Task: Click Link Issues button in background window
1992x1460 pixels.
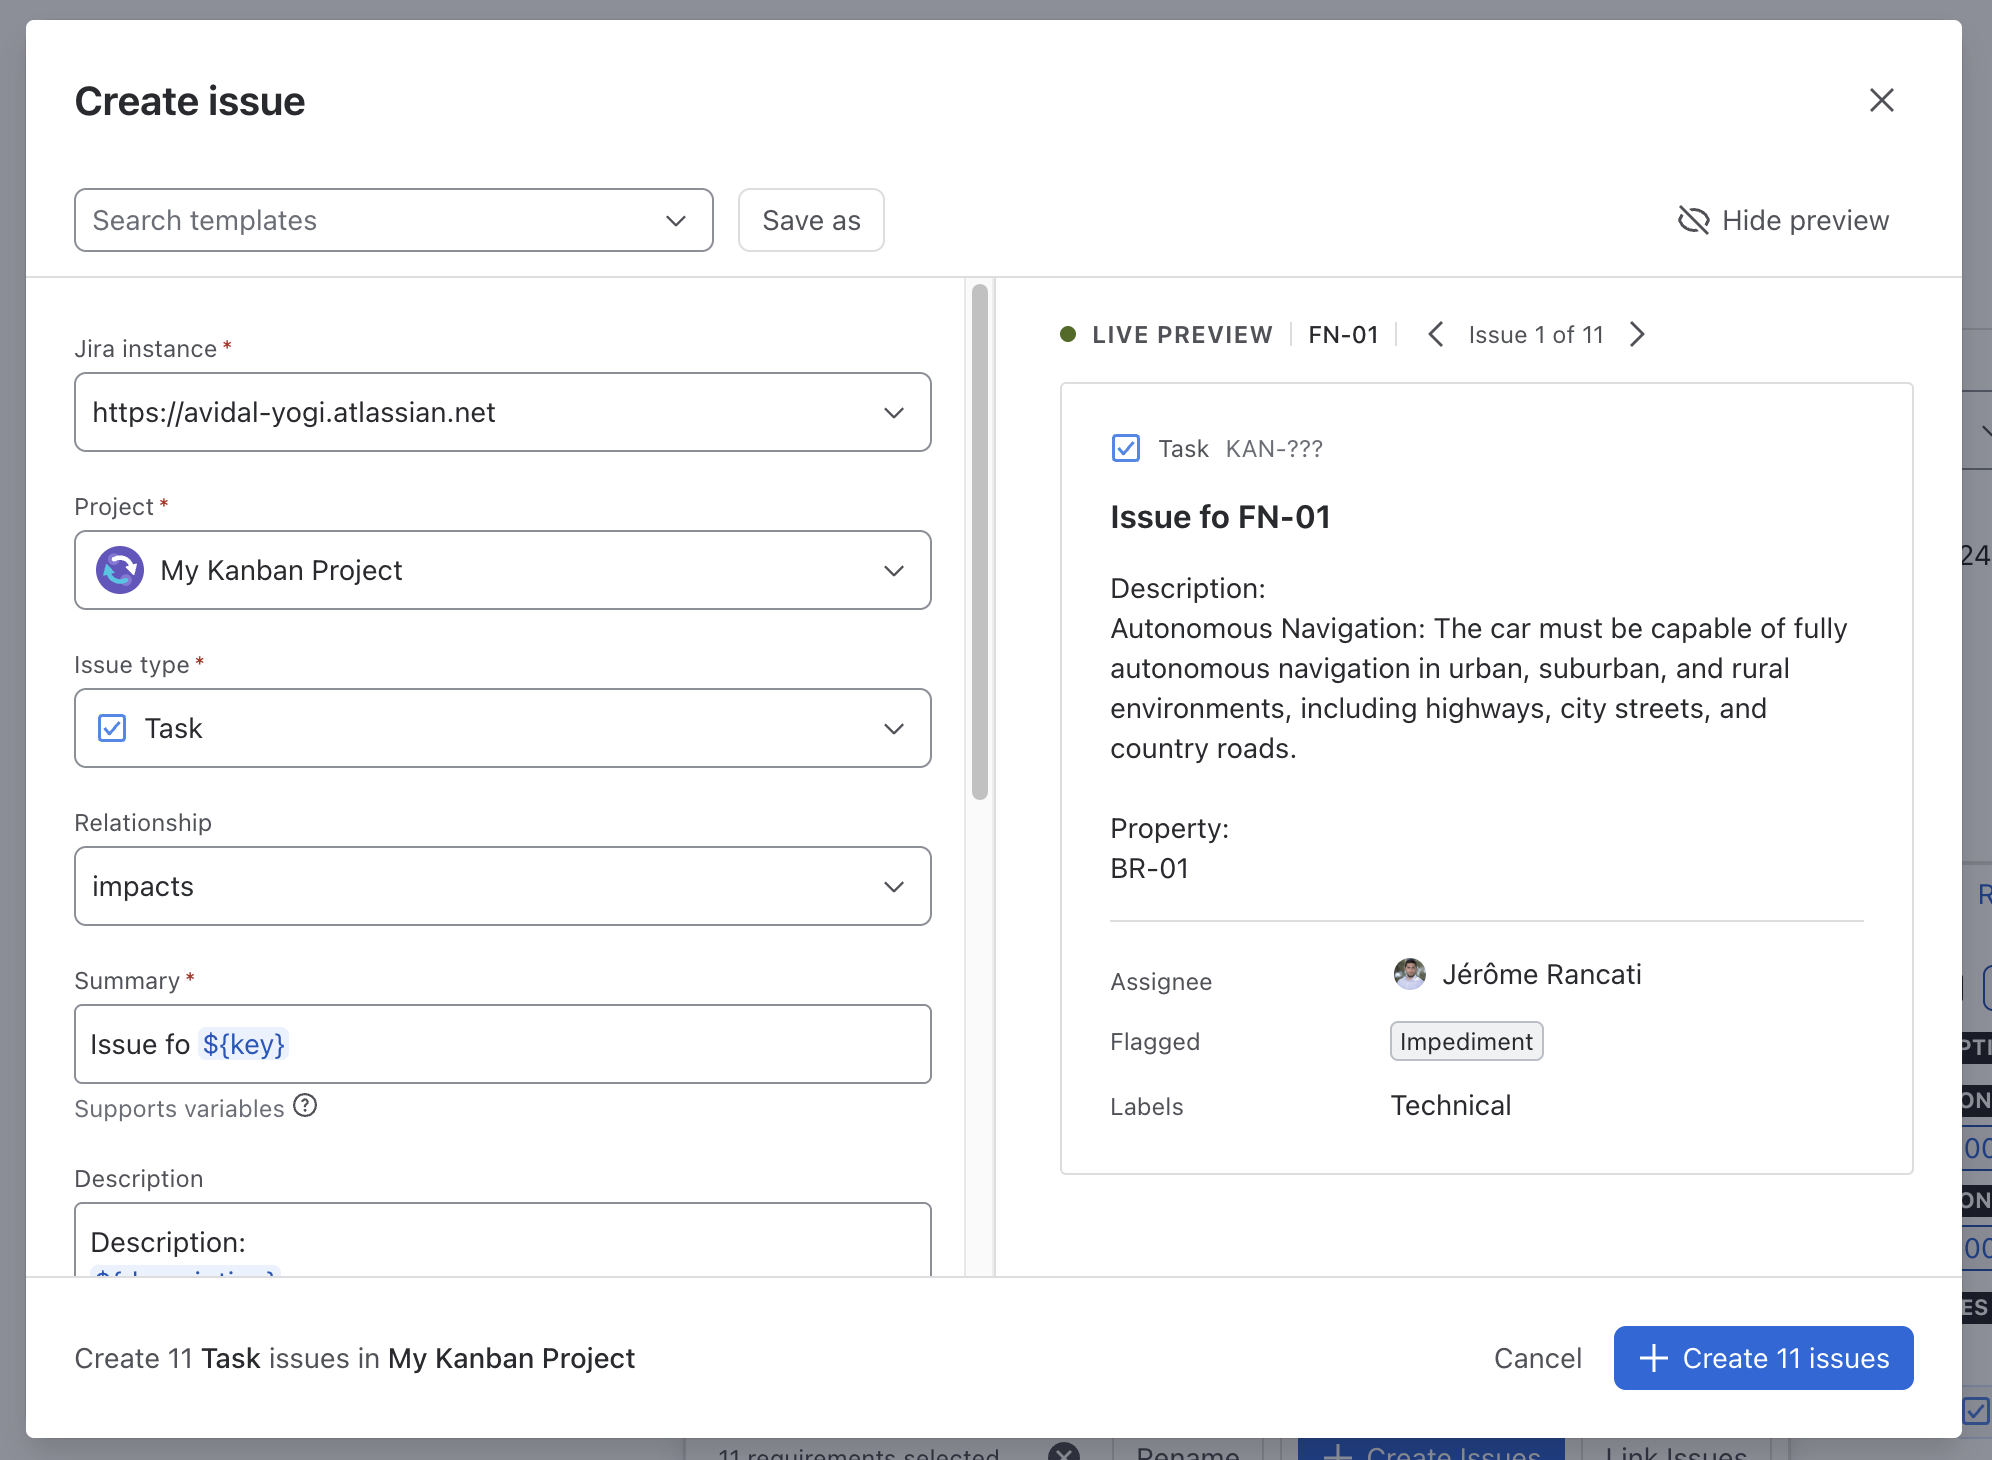Action: 1676,1450
